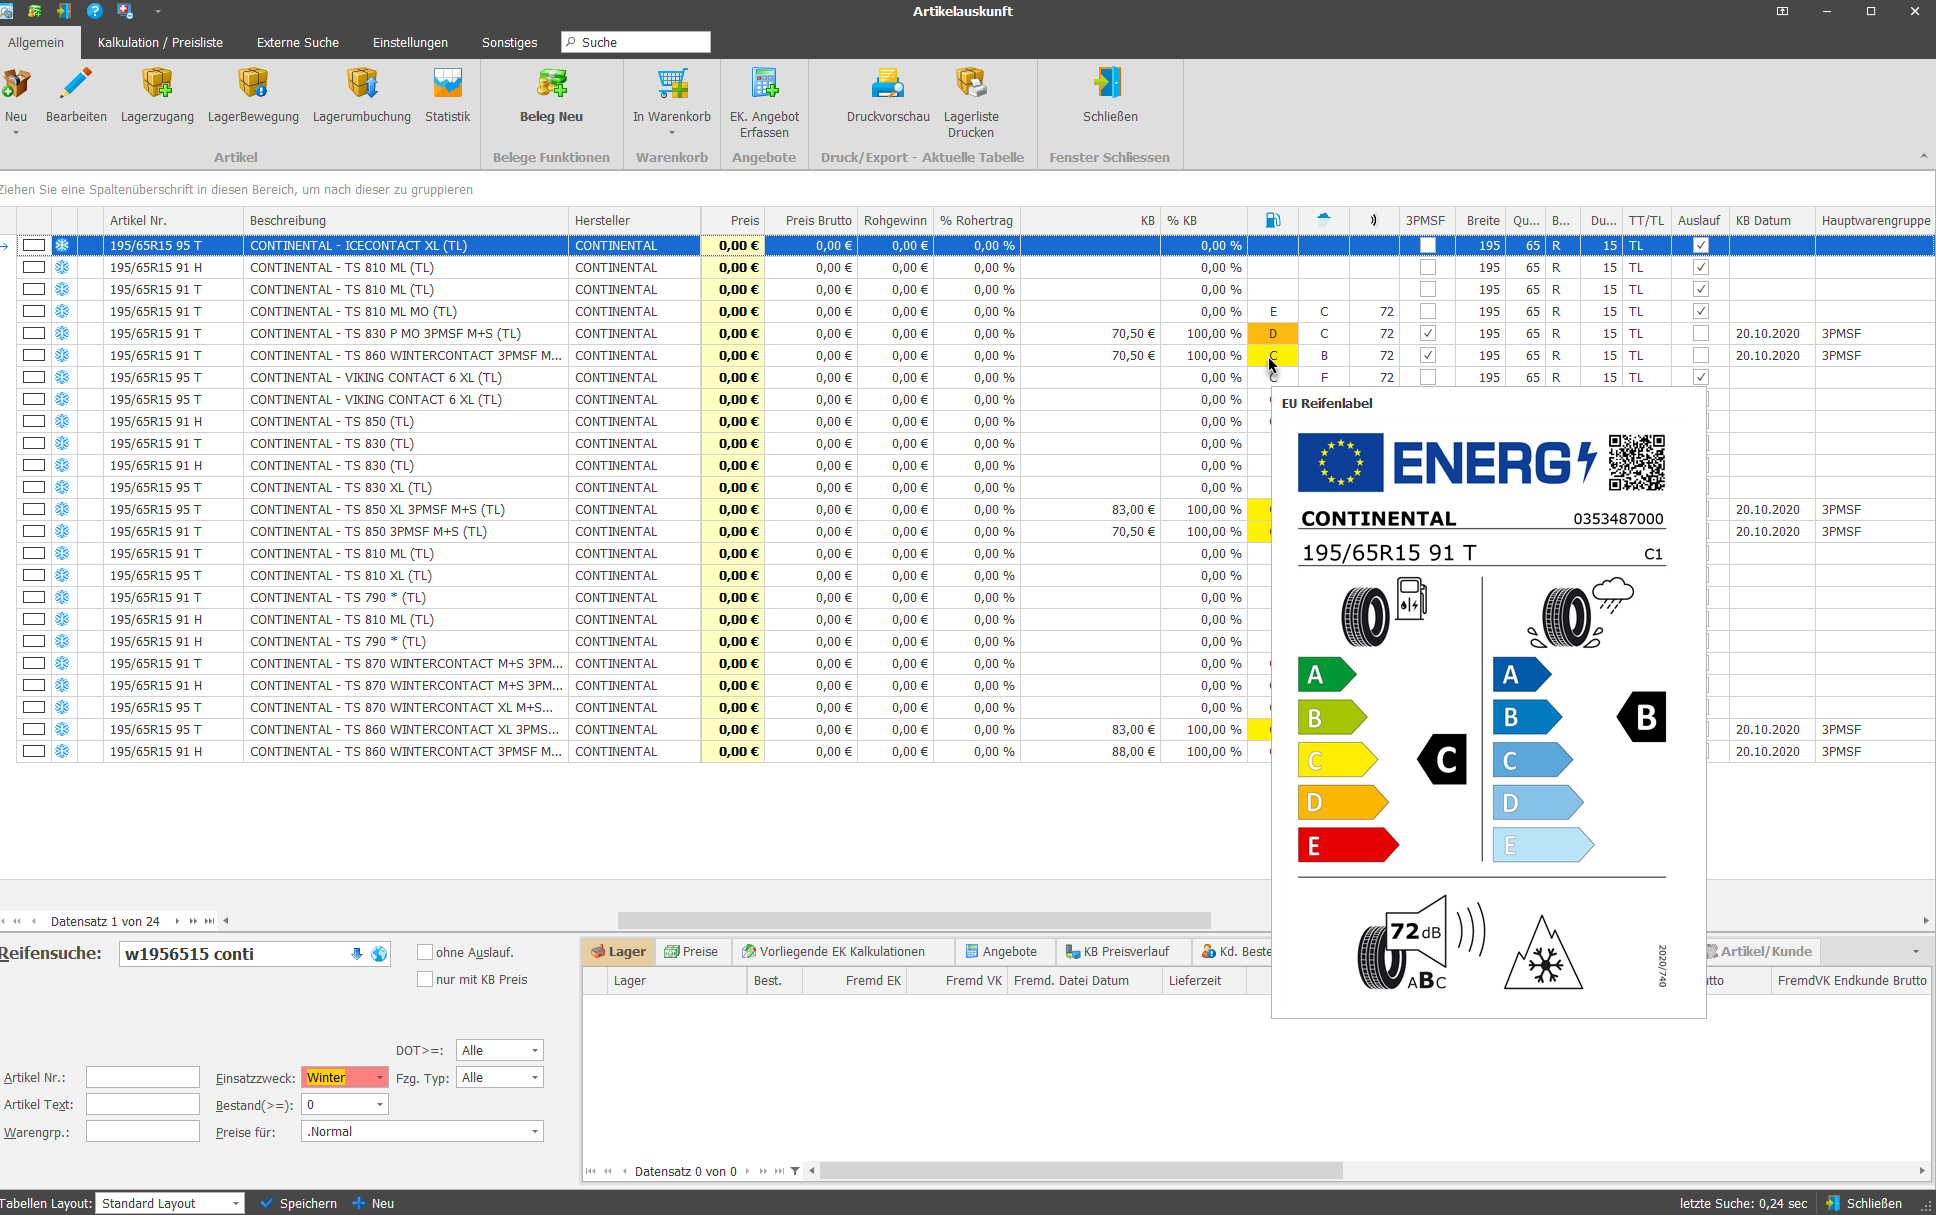This screenshot has width=1936, height=1215.
Task: Click In Warenkorb cart icon
Action: click(672, 83)
